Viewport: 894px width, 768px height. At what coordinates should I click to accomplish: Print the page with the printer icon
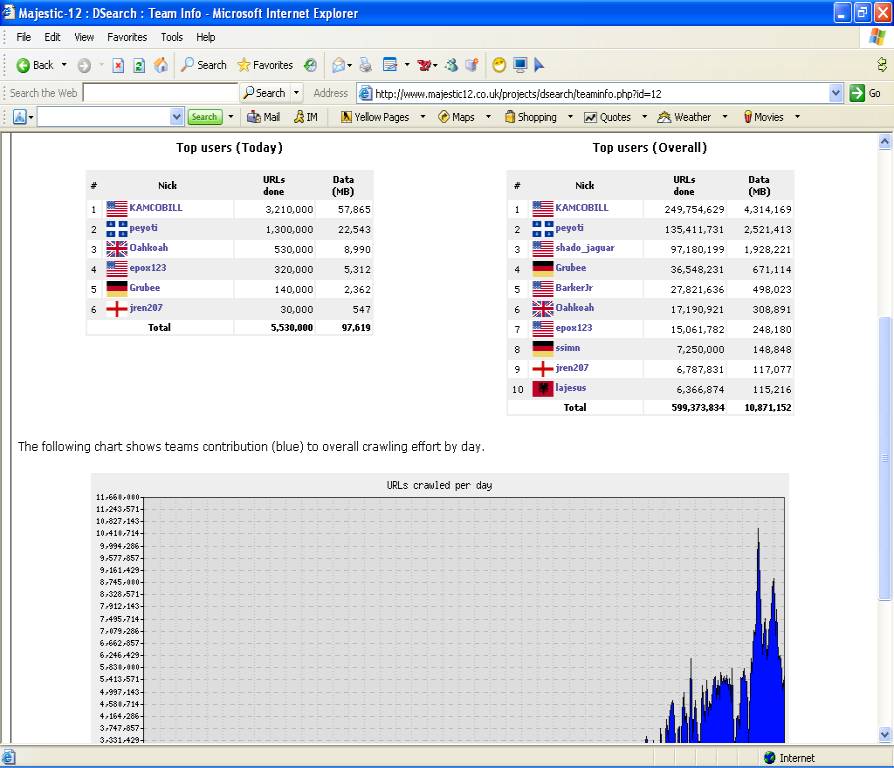click(x=365, y=66)
